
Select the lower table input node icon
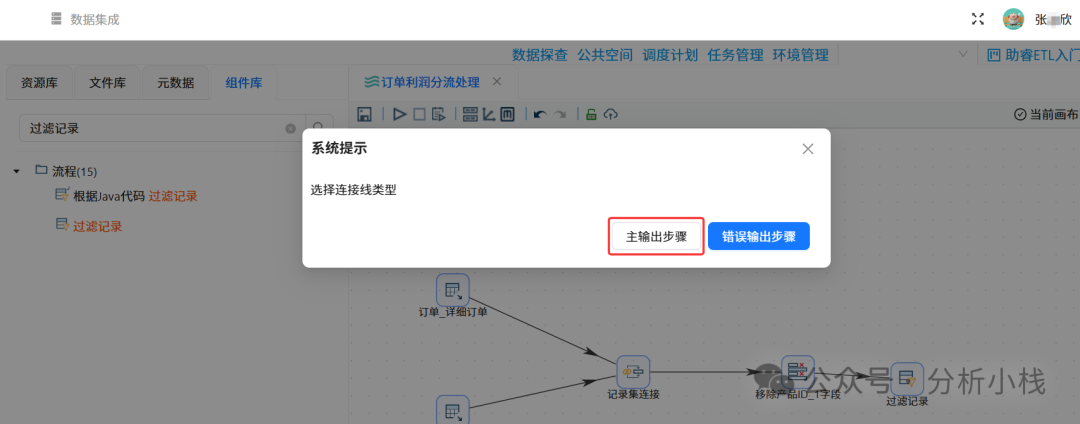453,410
